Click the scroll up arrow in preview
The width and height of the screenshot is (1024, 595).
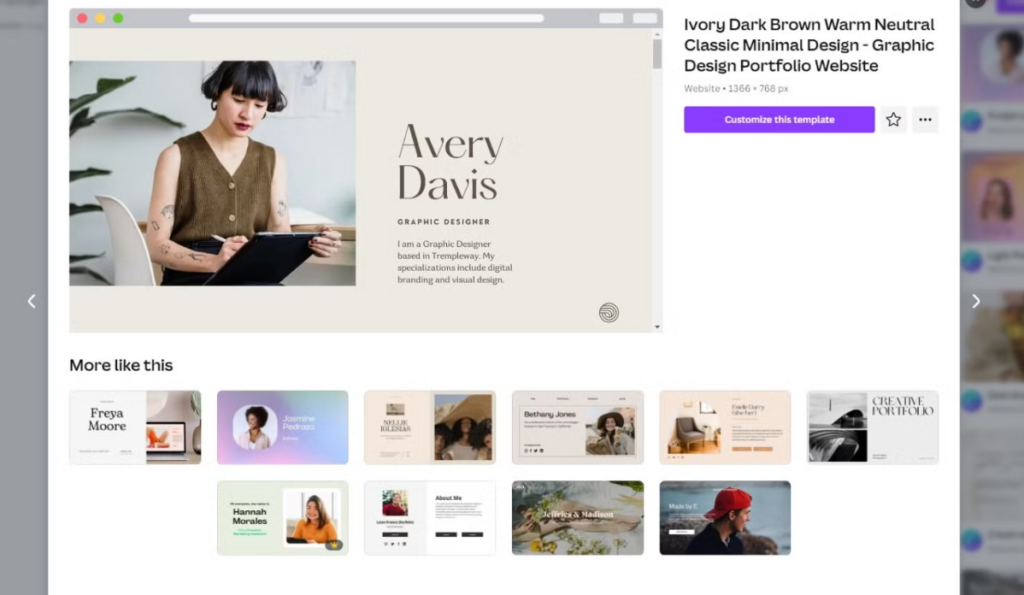[657, 34]
